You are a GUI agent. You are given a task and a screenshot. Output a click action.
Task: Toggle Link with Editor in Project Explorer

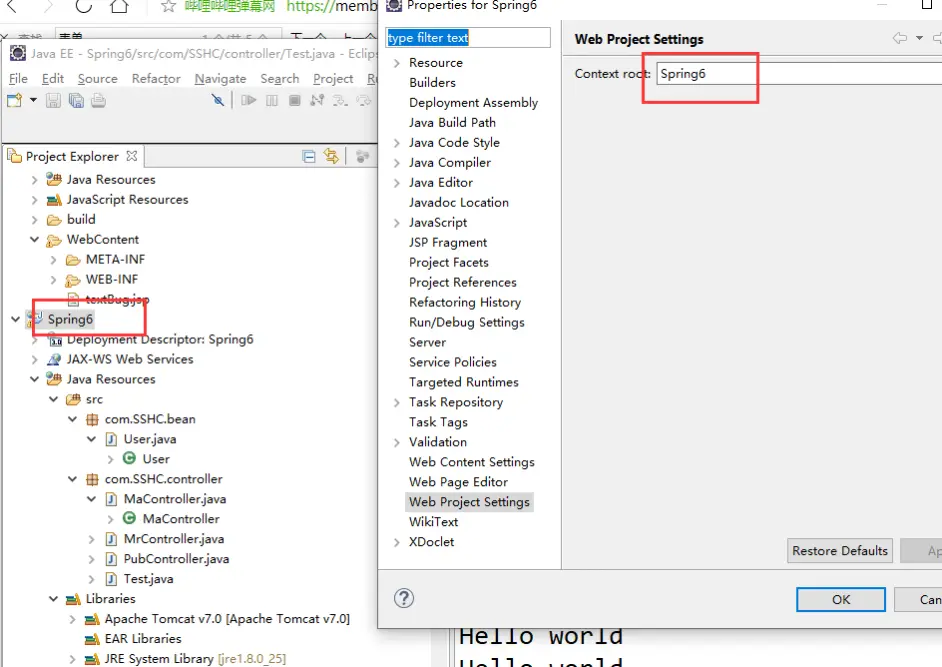point(331,156)
